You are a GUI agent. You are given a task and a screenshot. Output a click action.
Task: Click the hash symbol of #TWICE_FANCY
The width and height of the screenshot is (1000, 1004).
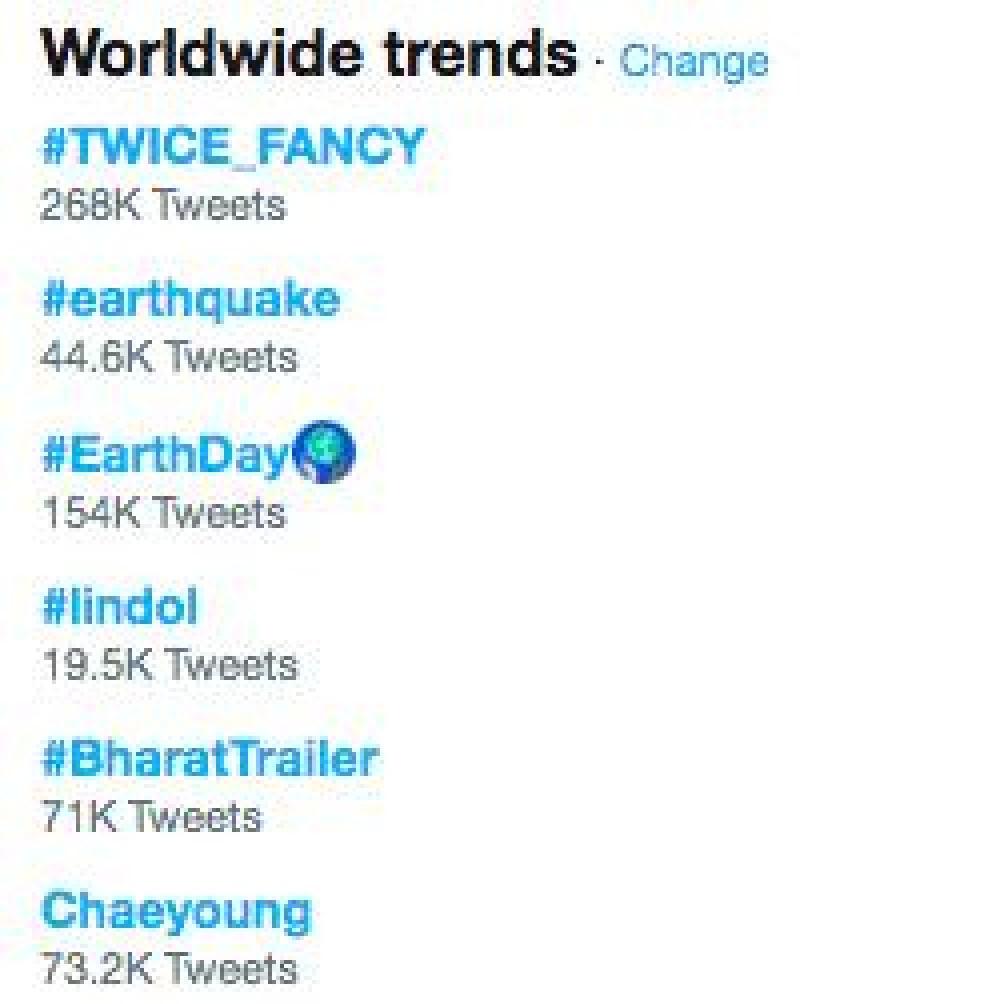pyautogui.click(x=53, y=148)
